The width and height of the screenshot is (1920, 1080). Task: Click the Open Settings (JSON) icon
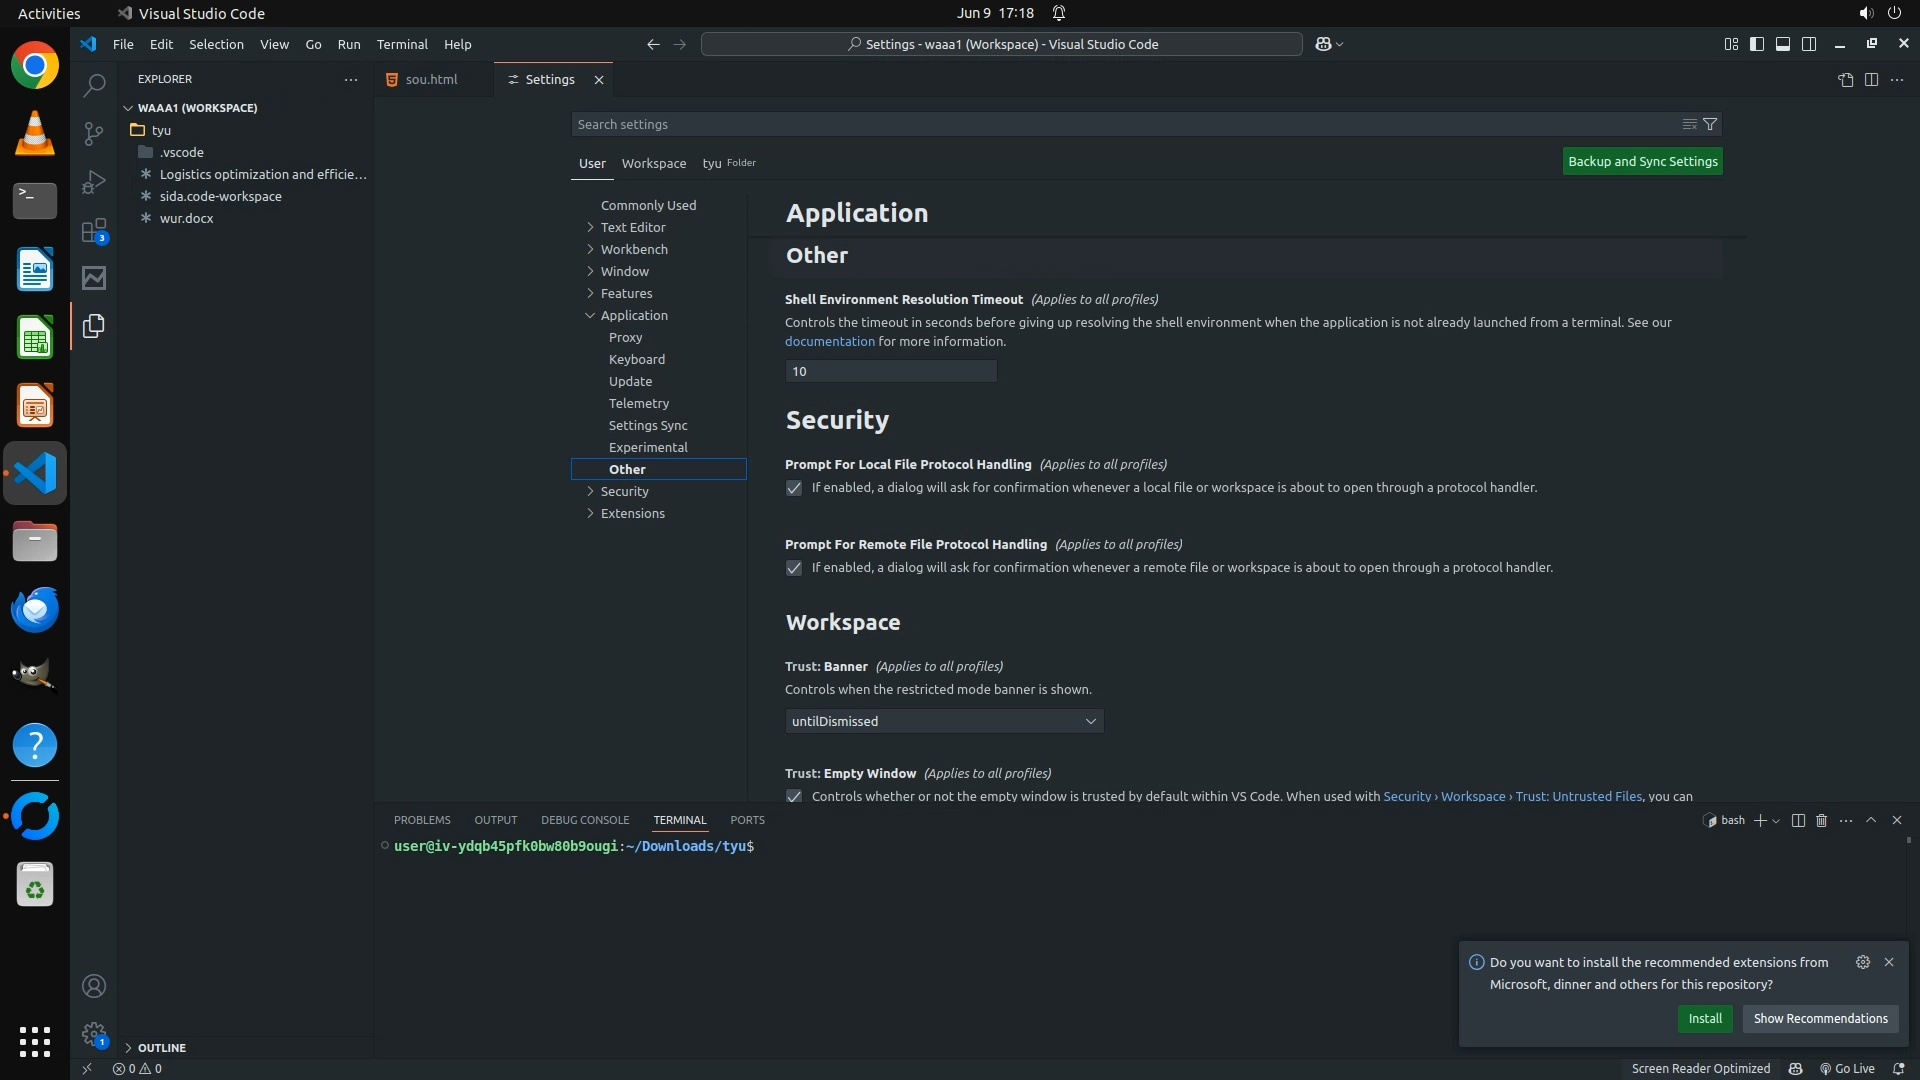click(x=1845, y=80)
